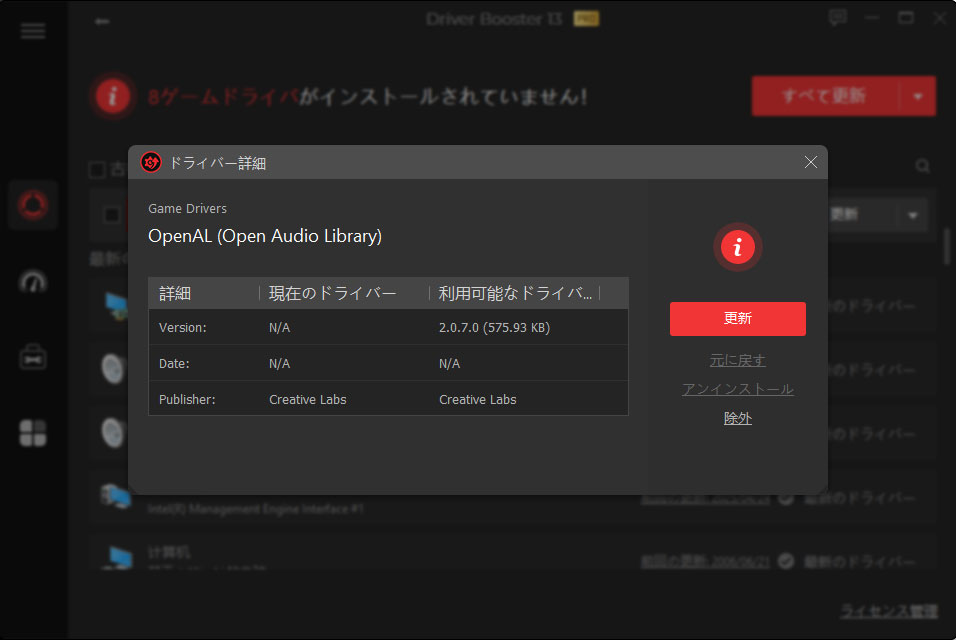
Task: Click the Intel Management Engine row's device icon
Action: 116,496
